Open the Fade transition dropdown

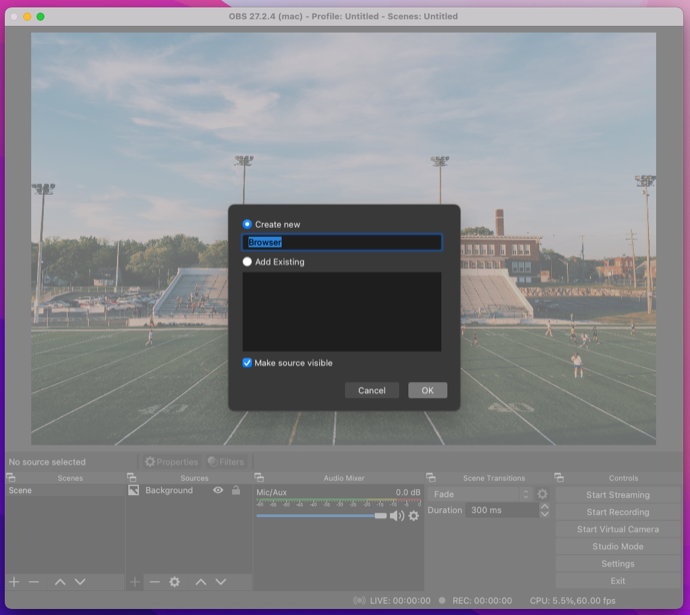pos(480,494)
